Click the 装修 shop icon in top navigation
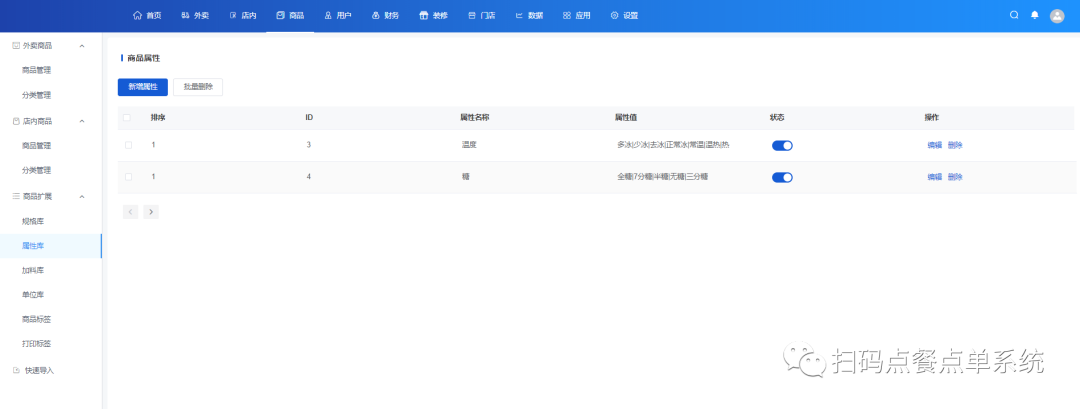Image resolution: width=1080 pixels, height=409 pixels. pos(424,16)
